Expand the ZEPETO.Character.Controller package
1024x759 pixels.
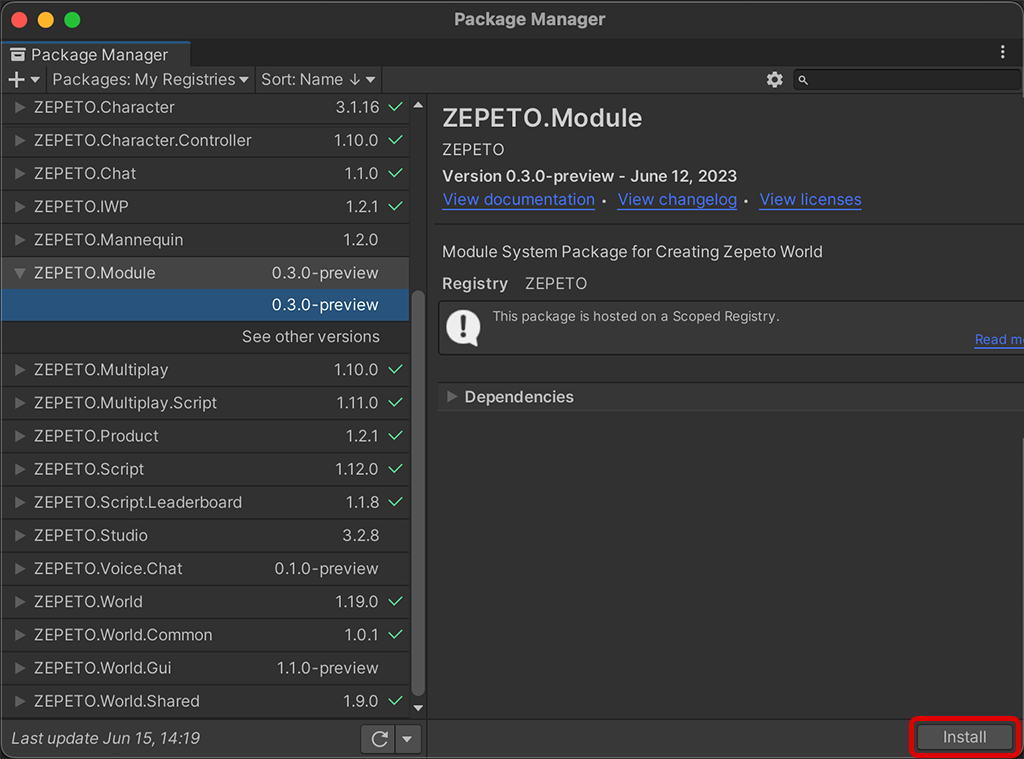(x=20, y=141)
